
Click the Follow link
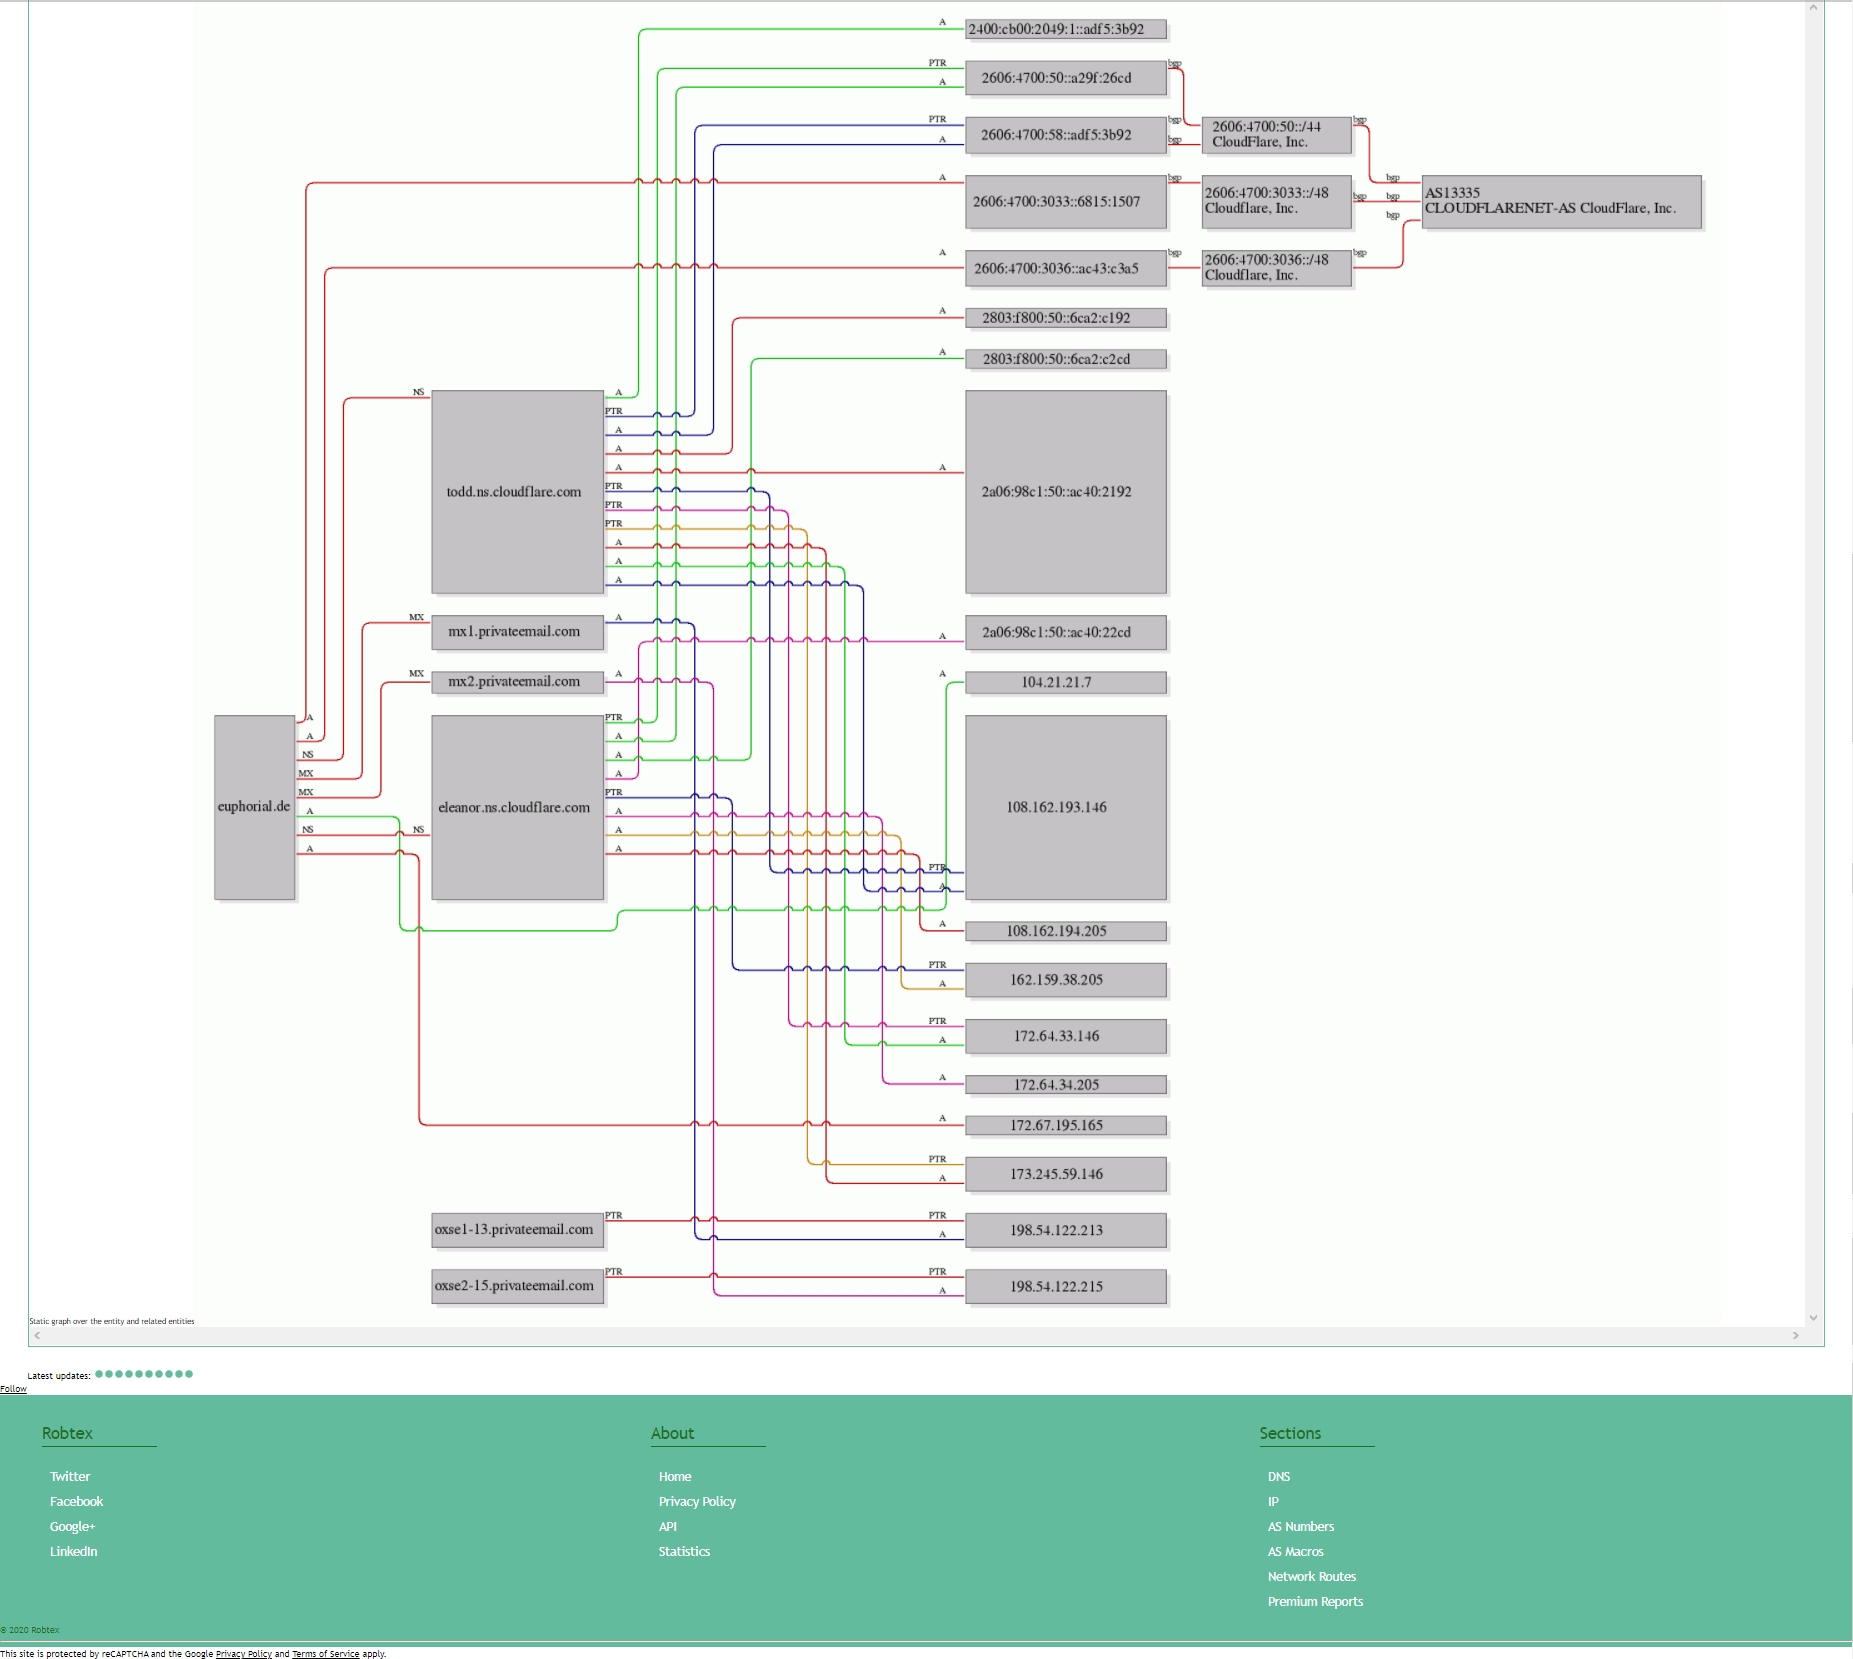(13, 1389)
